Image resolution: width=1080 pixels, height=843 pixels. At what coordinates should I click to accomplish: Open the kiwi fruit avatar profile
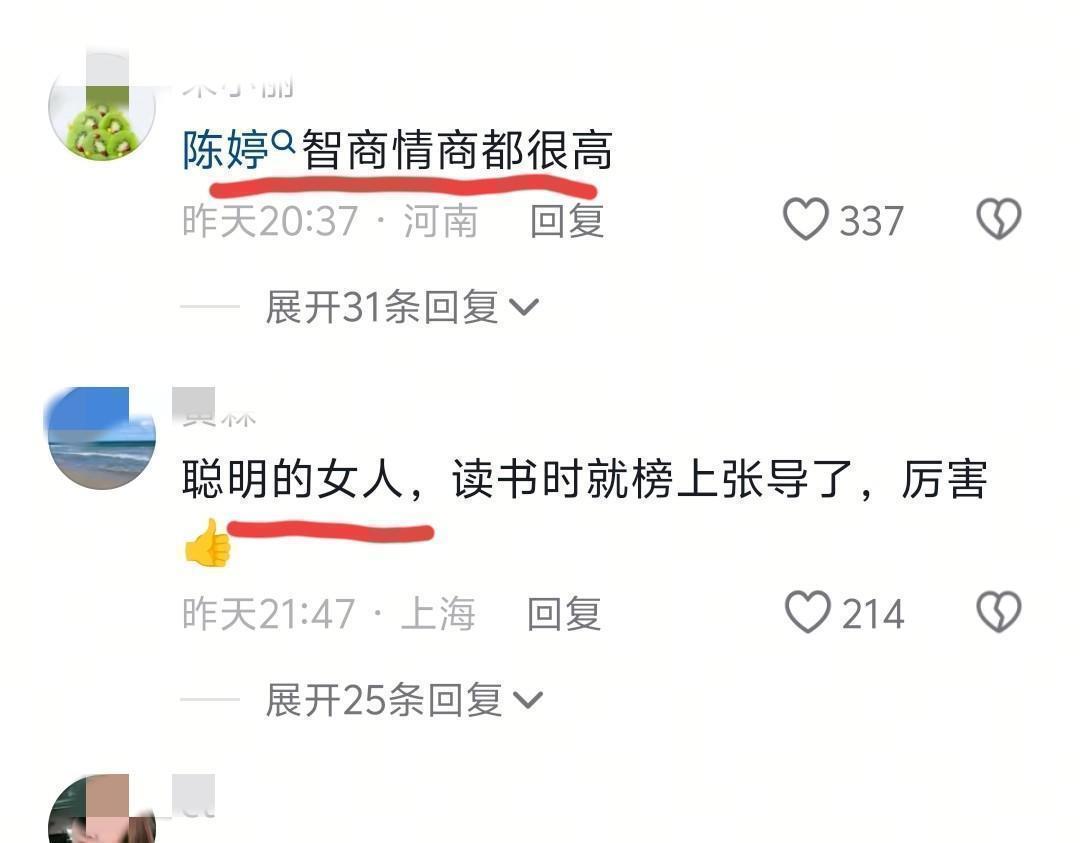pos(102,107)
